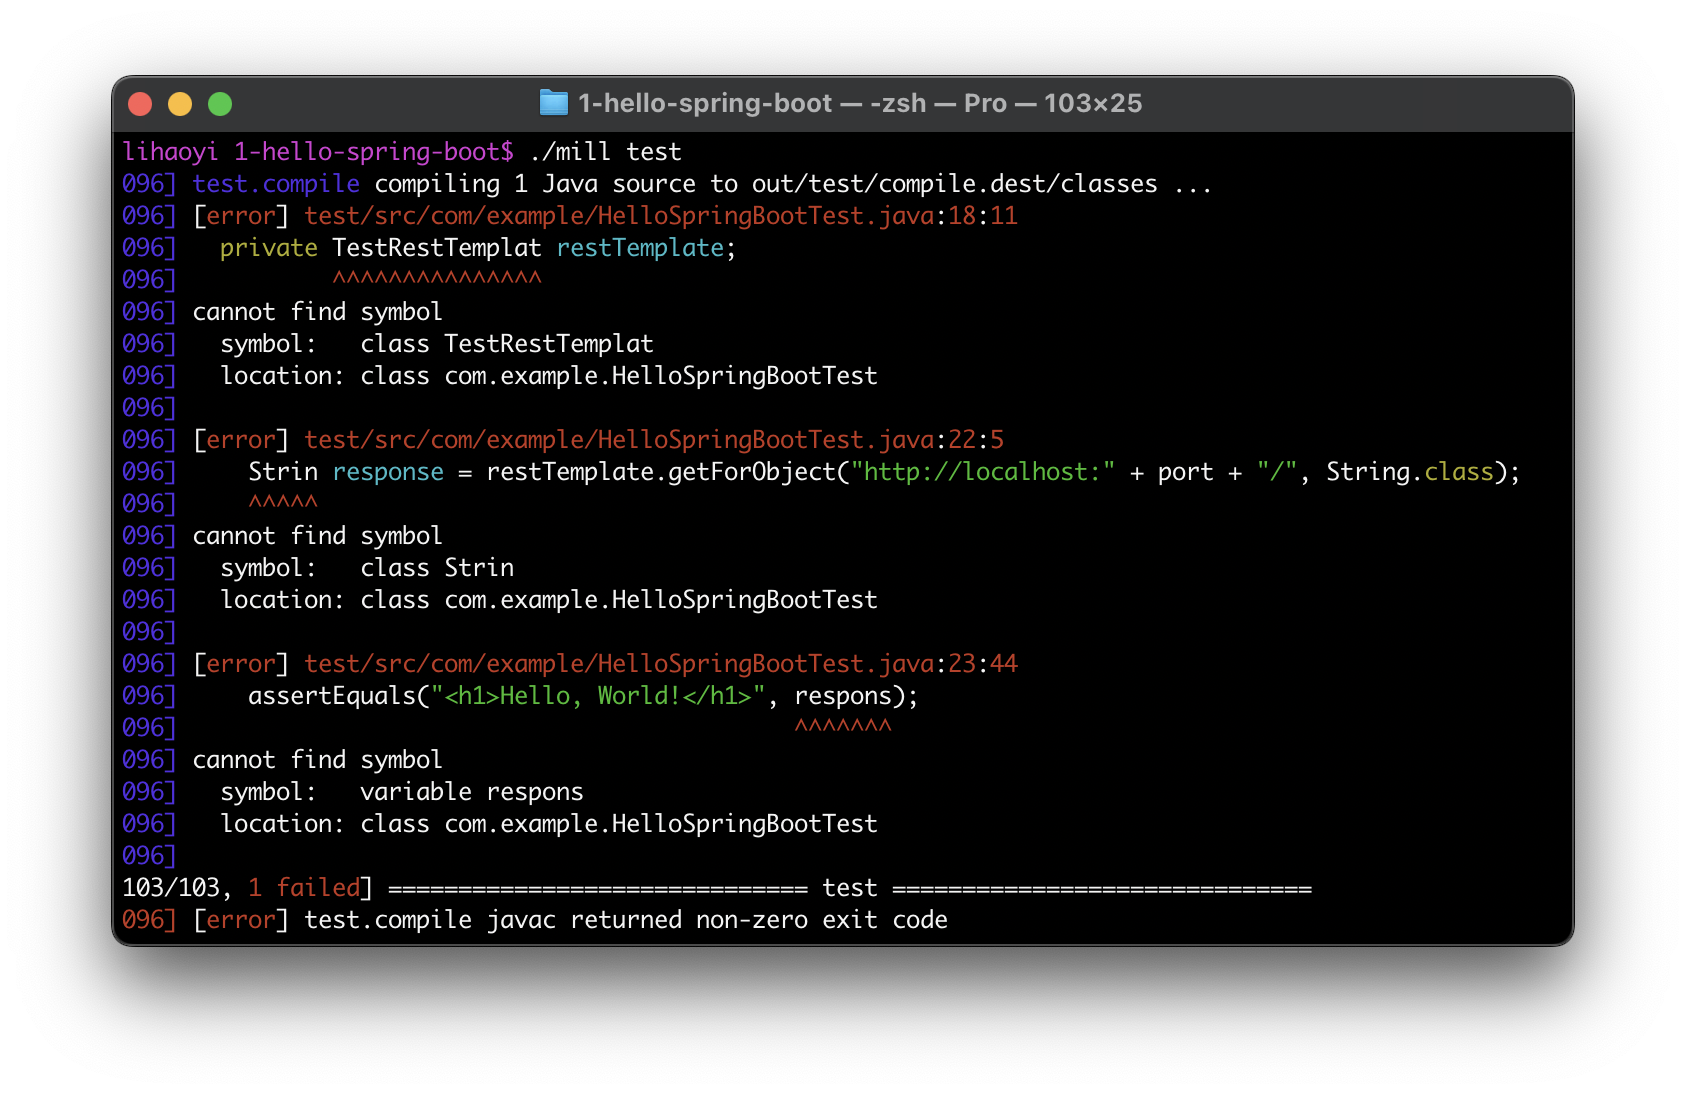Select the '1 failed' status text
This screenshot has height=1094, width=1686.
(301, 887)
